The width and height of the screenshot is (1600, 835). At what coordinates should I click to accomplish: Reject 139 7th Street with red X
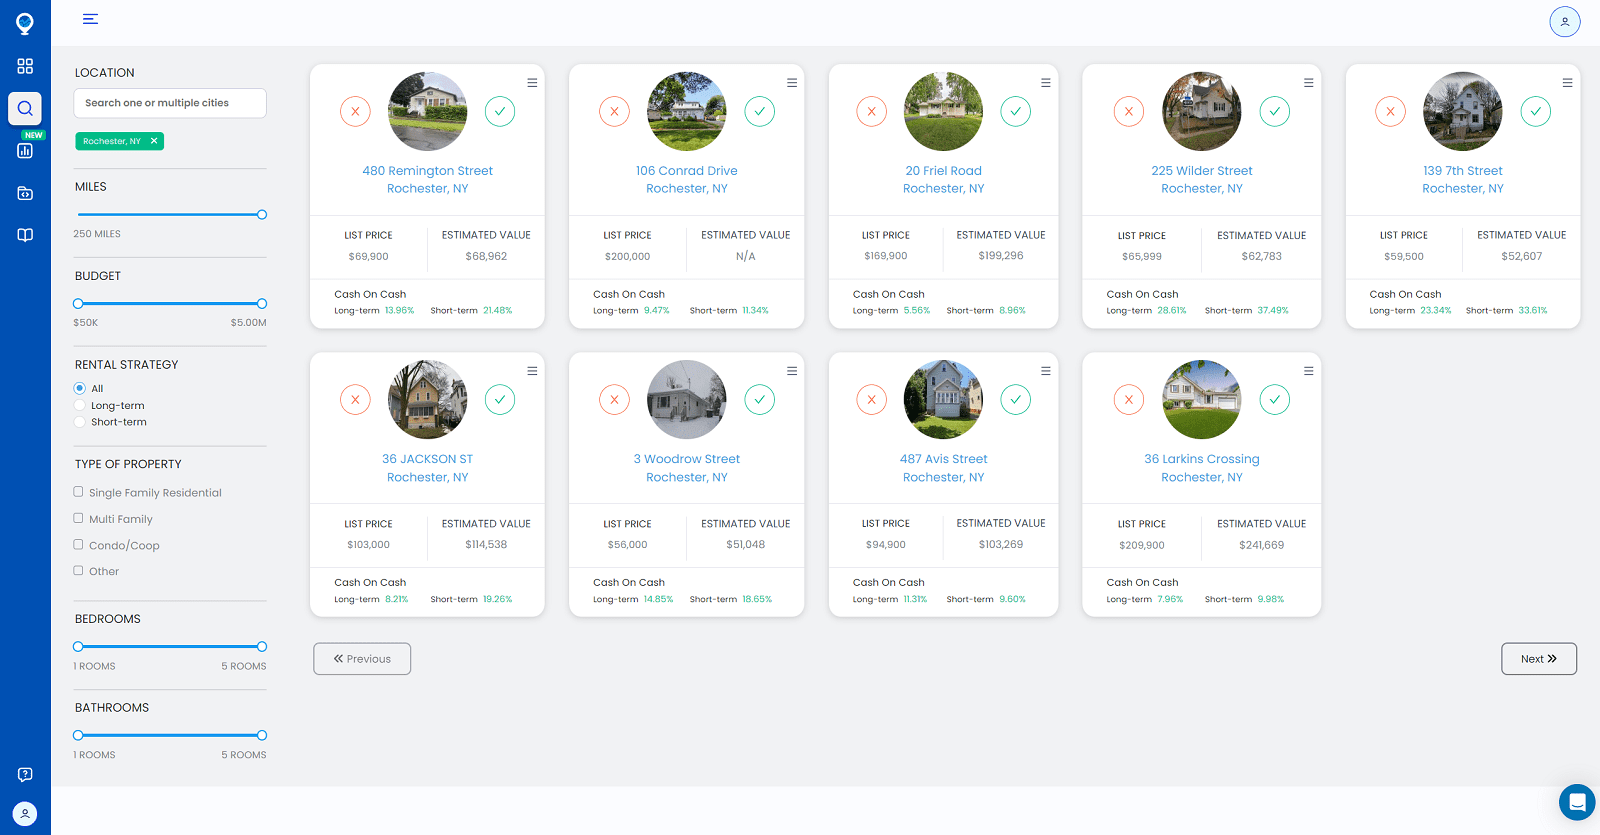click(1390, 111)
